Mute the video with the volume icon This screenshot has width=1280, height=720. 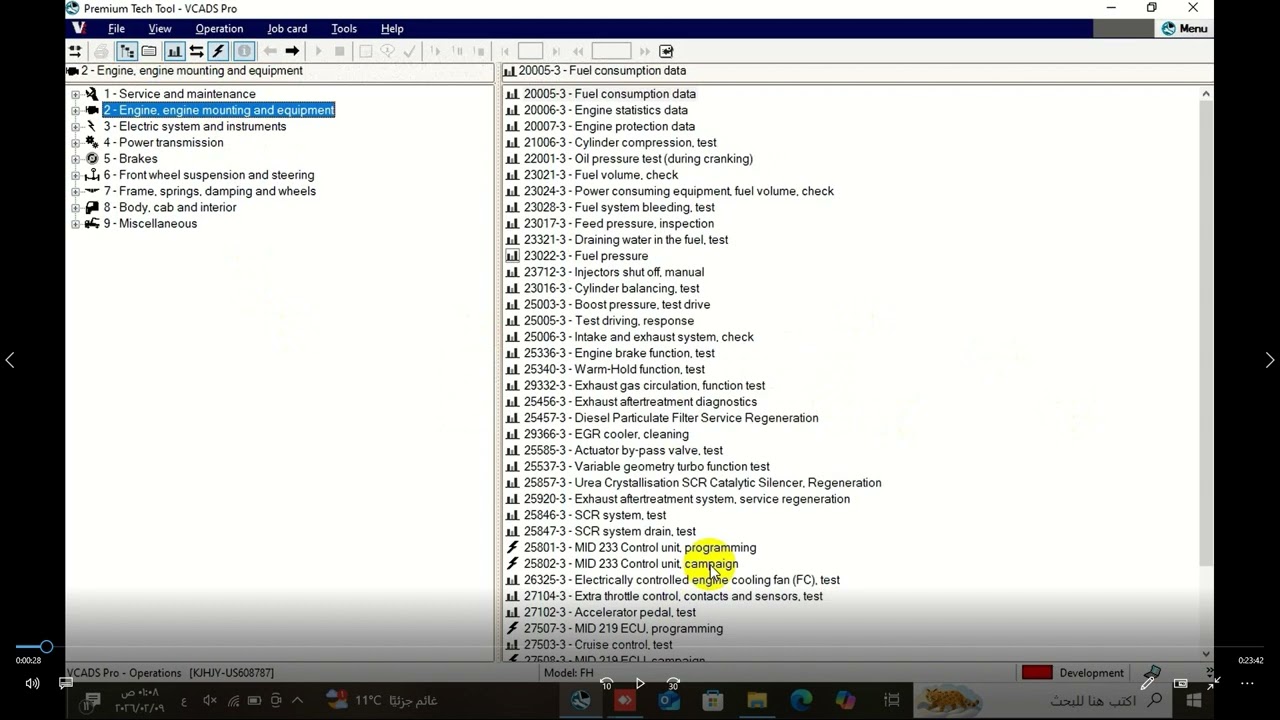[33, 684]
